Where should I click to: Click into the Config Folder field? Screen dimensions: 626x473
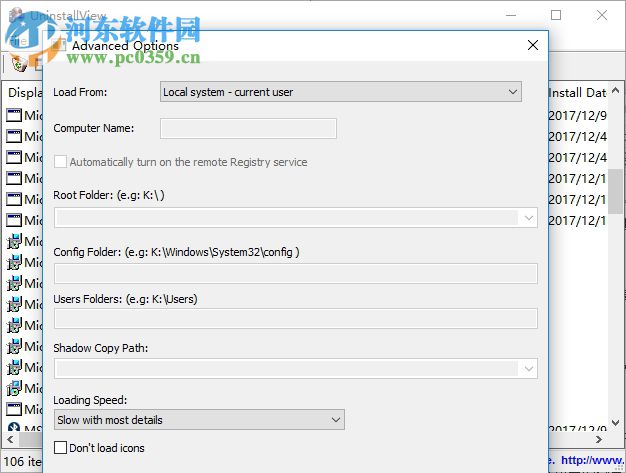click(295, 274)
